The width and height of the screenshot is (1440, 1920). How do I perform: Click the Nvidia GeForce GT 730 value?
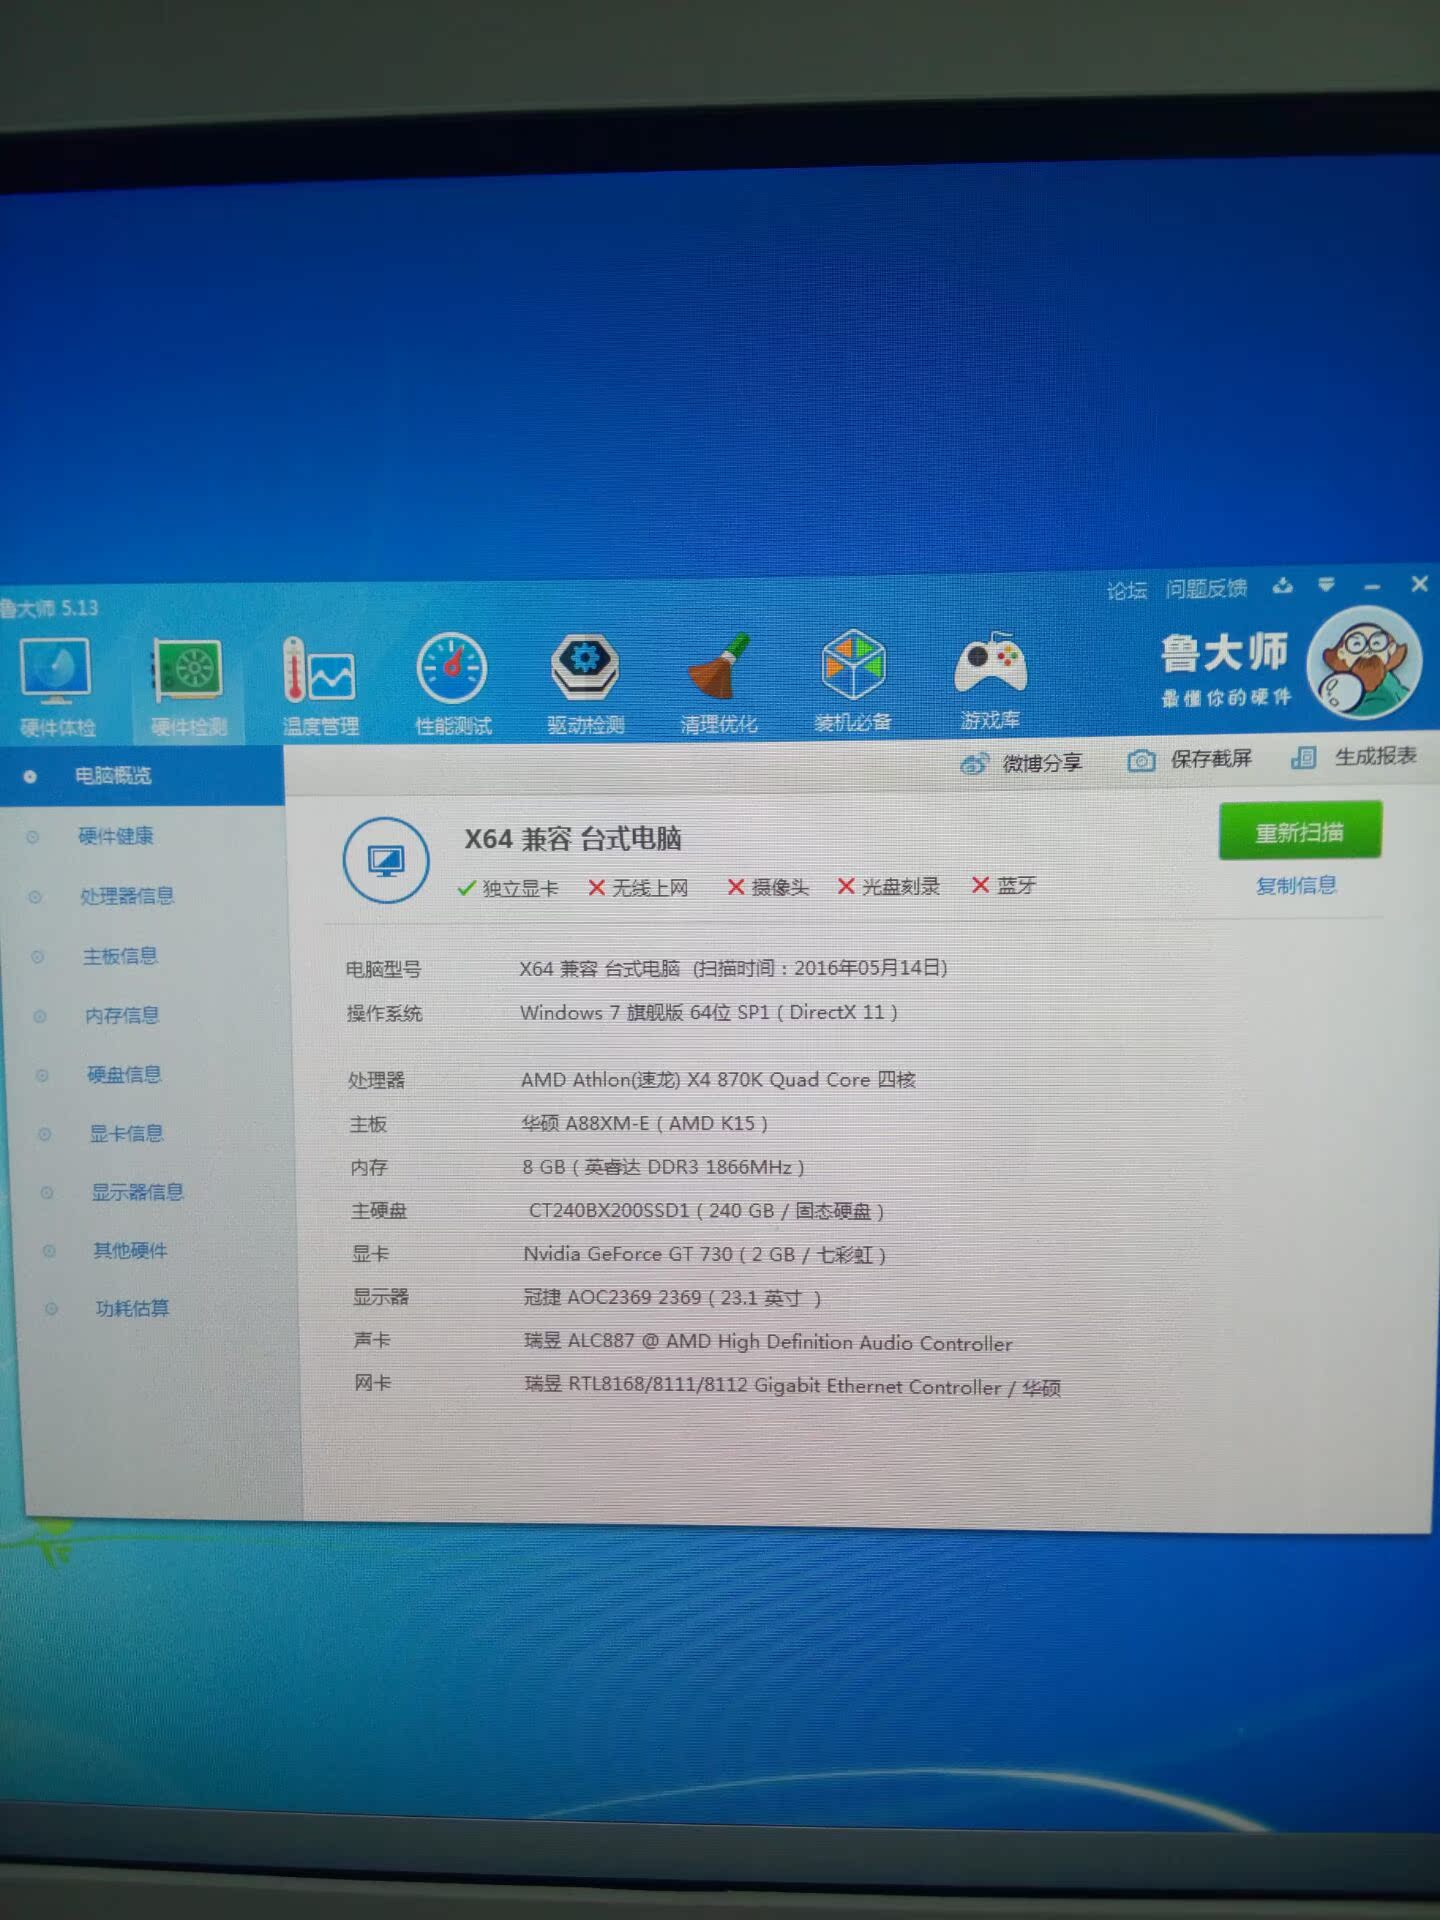(705, 1255)
